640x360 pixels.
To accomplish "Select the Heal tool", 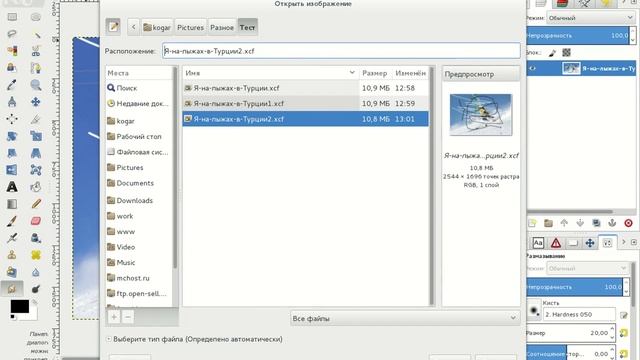I will coord(36,255).
